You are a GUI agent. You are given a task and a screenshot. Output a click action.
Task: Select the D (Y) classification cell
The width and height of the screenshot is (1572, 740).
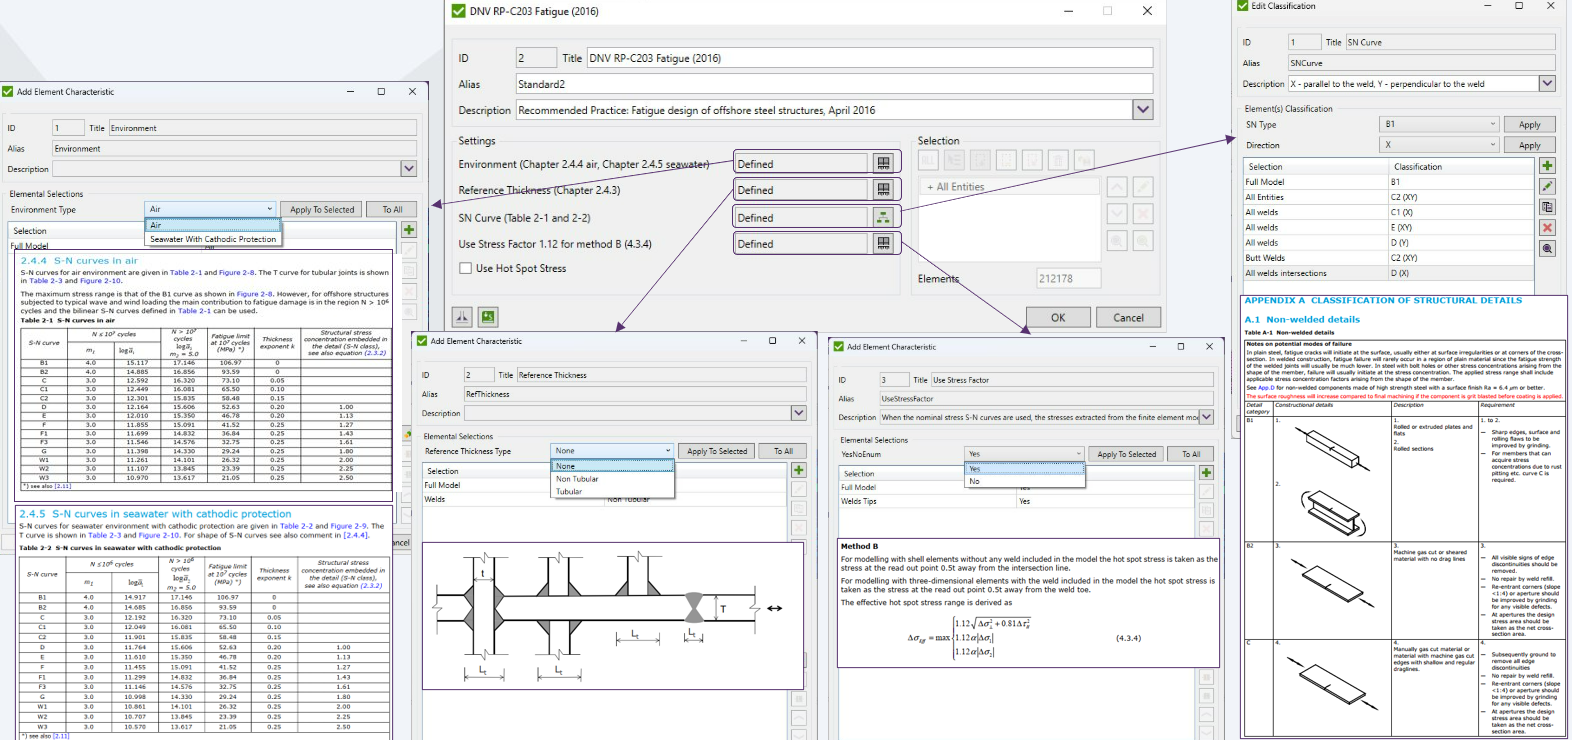tap(1461, 242)
